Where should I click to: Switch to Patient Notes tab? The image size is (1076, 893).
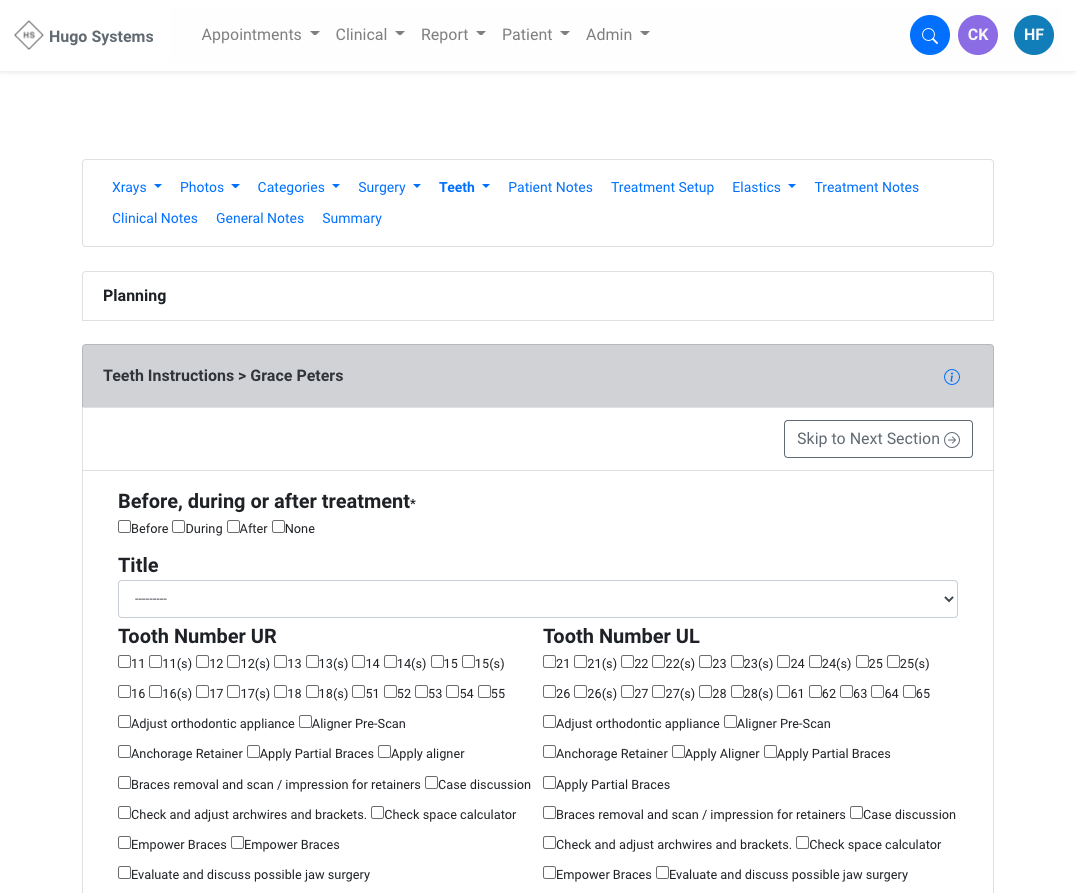[x=550, y=187]
